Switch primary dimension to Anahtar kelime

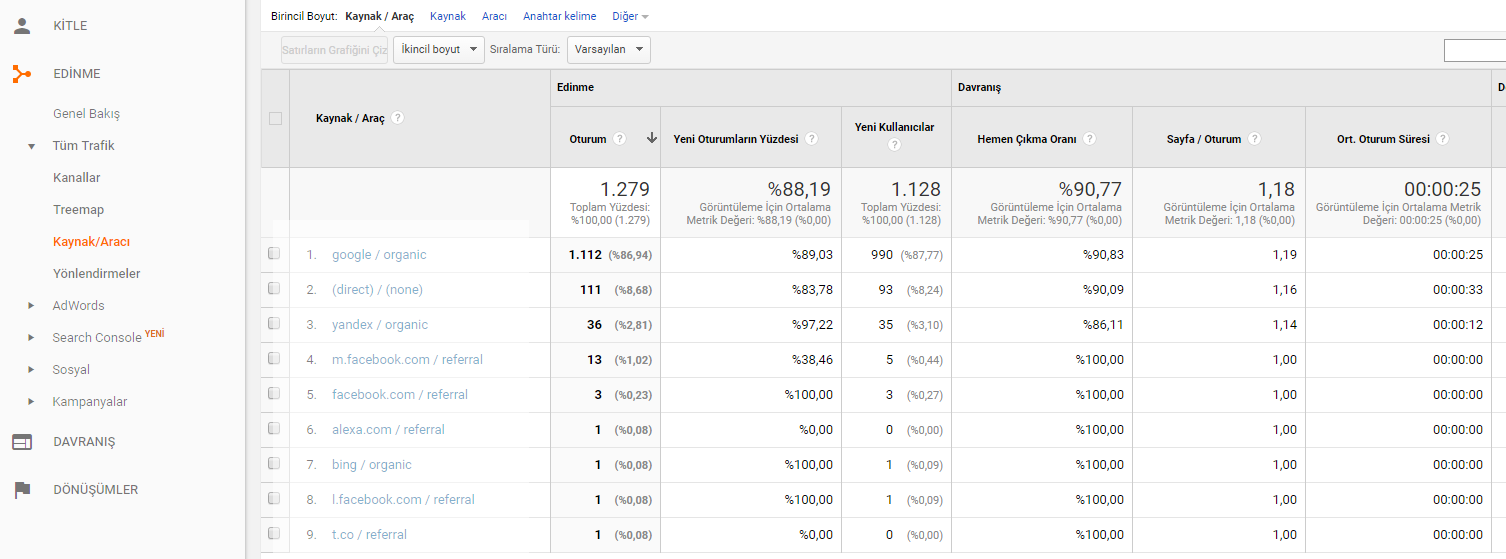(x=560, y=16)
